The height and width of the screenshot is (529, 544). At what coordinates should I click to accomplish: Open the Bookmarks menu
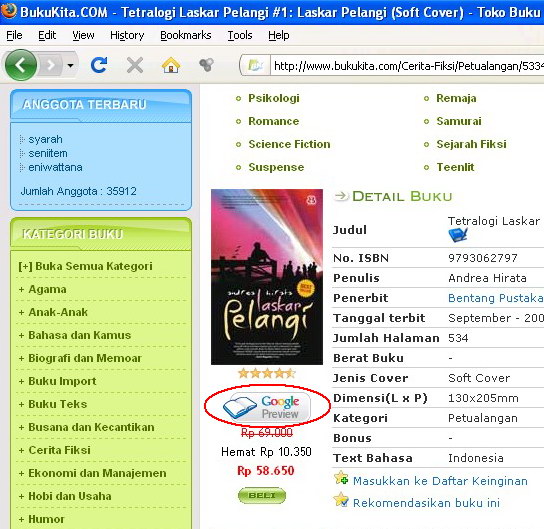pos(186,35)
